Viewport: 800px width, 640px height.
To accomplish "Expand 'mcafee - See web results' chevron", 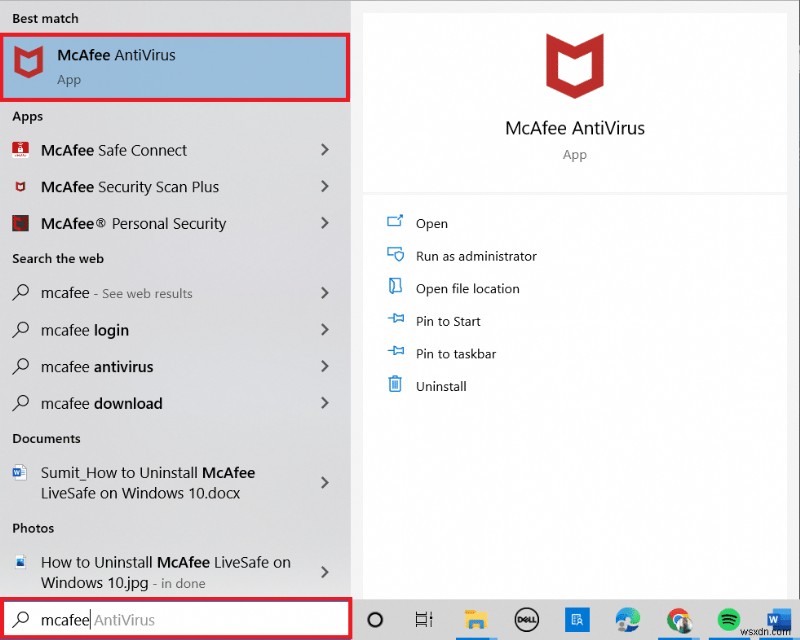I will [324, 293].
